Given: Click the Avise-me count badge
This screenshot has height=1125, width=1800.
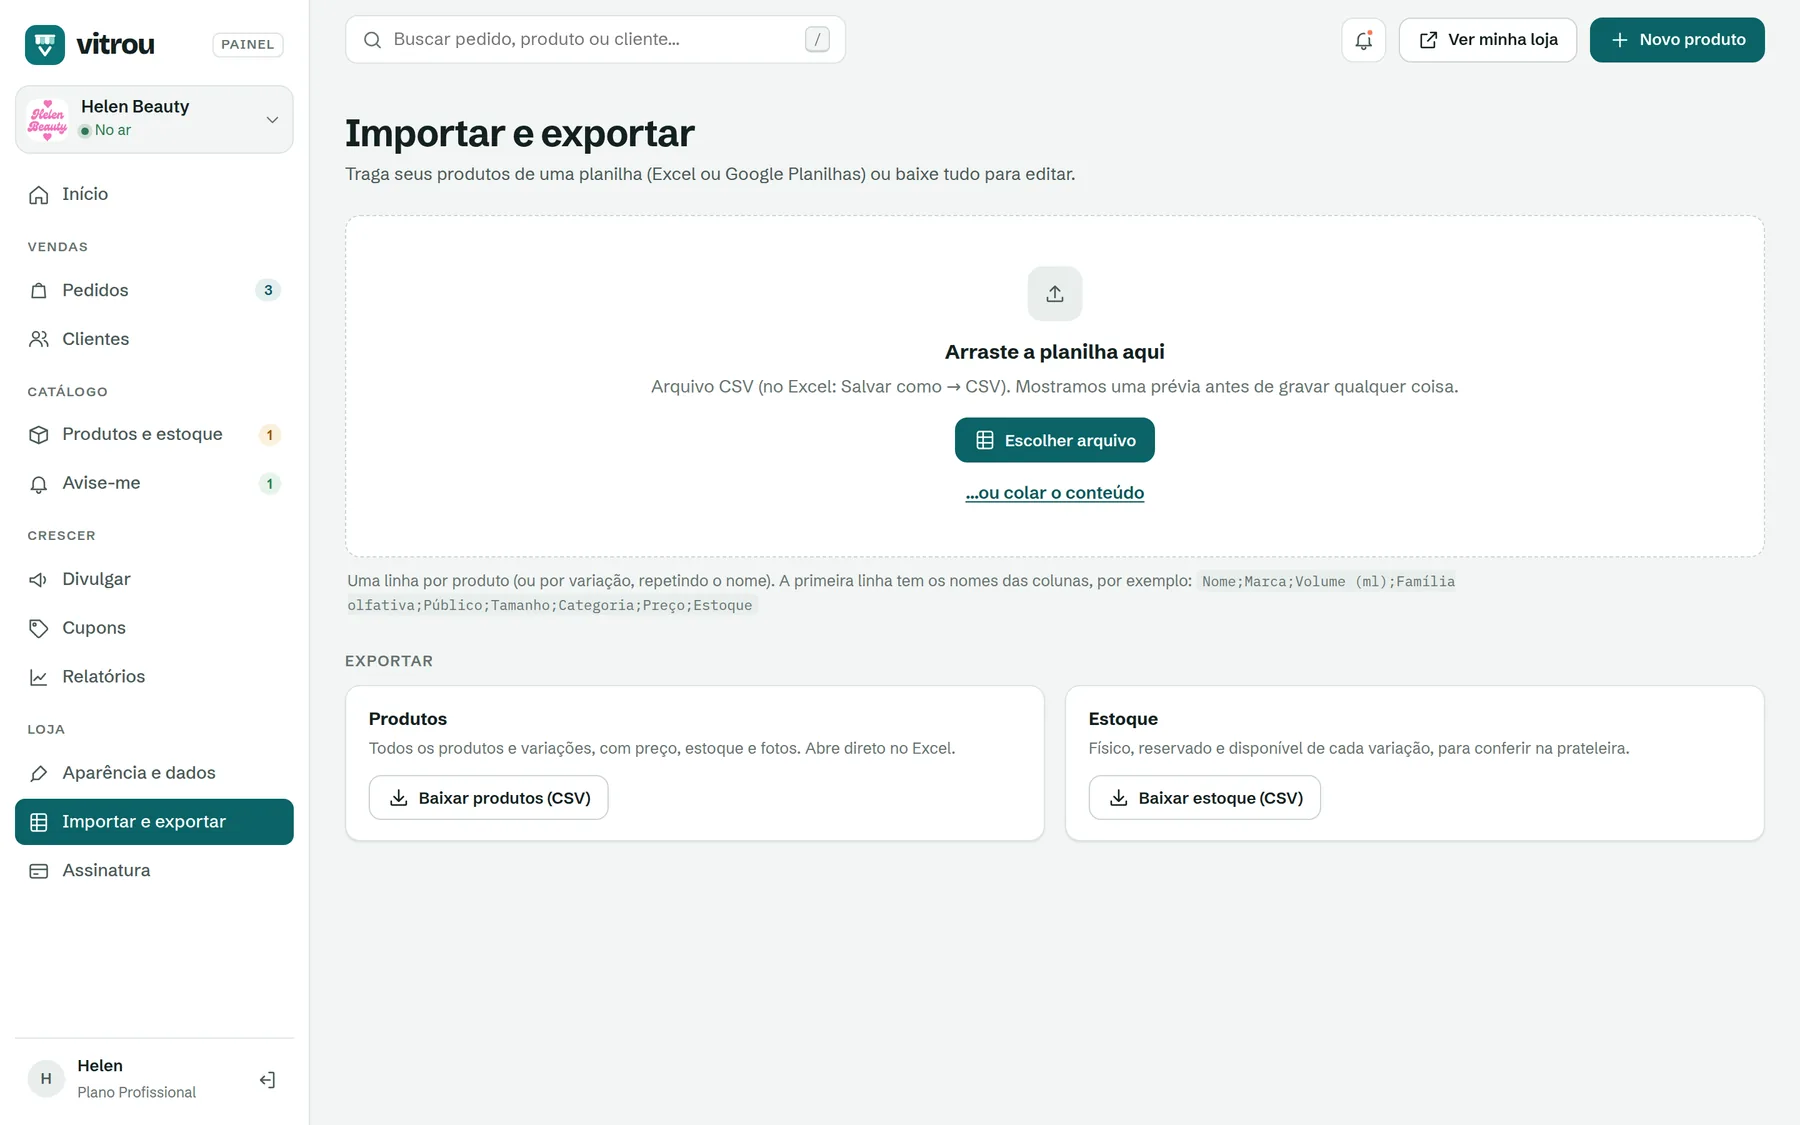Looking at the screenshot, I should (x=269, y=484).
